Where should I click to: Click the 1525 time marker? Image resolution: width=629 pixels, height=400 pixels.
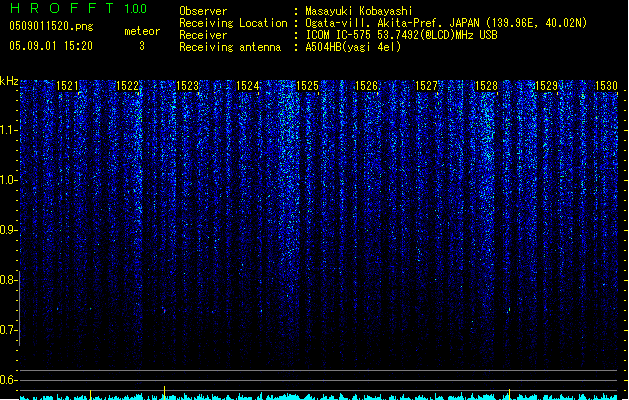(x=307, y=86)
